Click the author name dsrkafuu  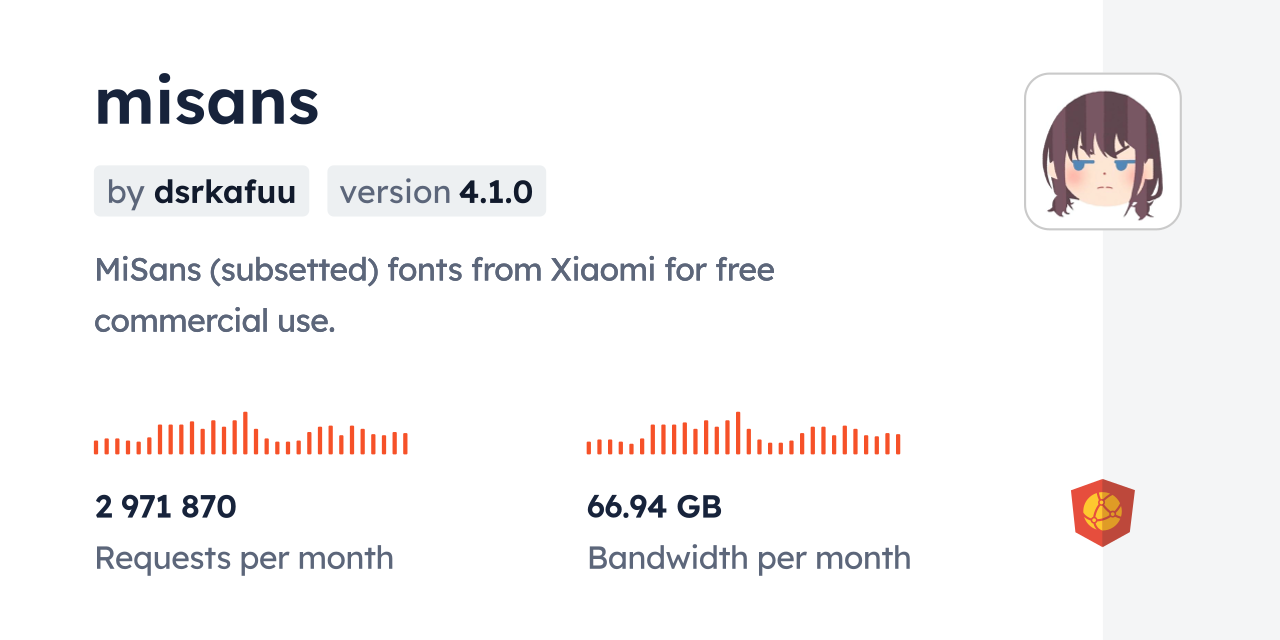[x=225, y=191]
